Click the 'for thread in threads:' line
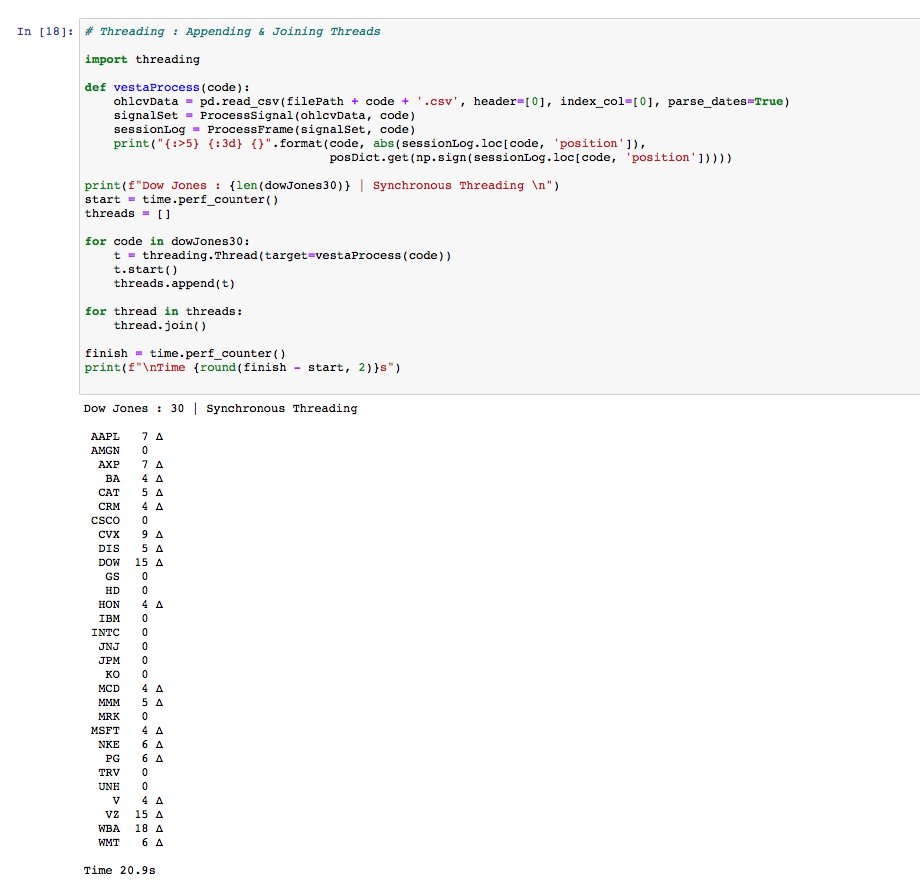920x892 pixels. tap(164, 312)
